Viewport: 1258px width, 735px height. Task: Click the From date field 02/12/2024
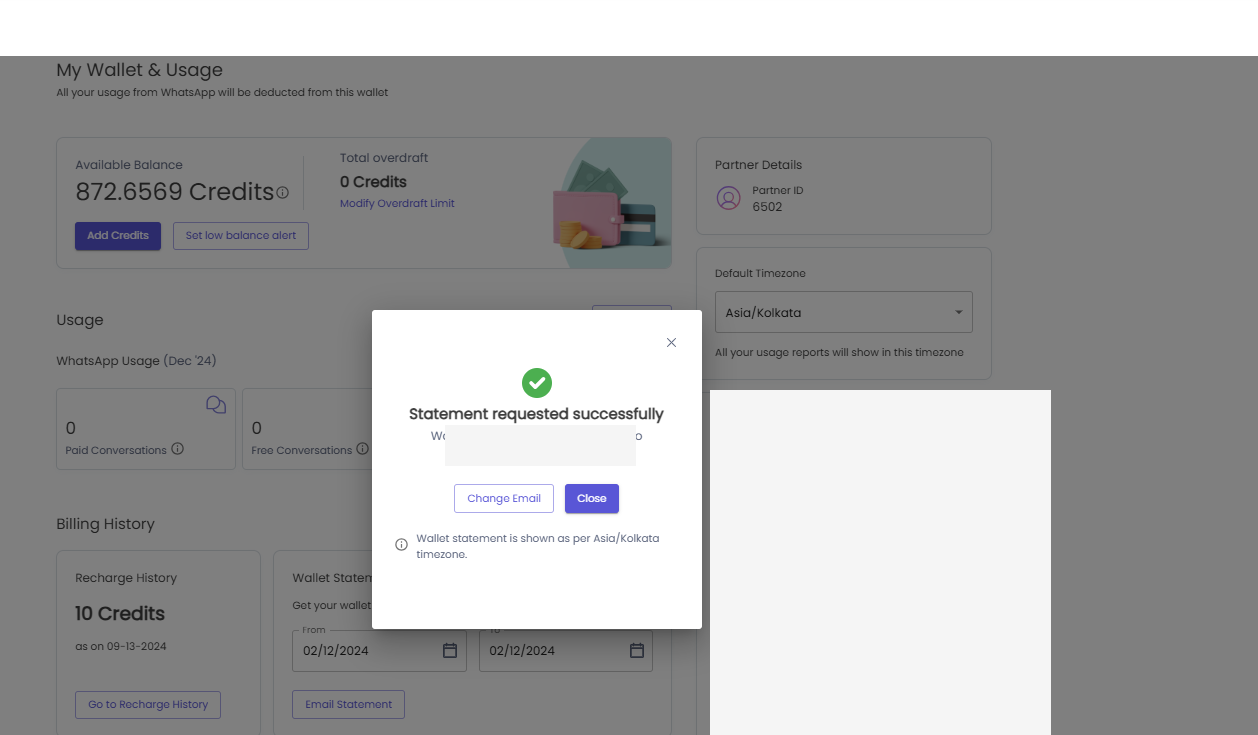379,651
